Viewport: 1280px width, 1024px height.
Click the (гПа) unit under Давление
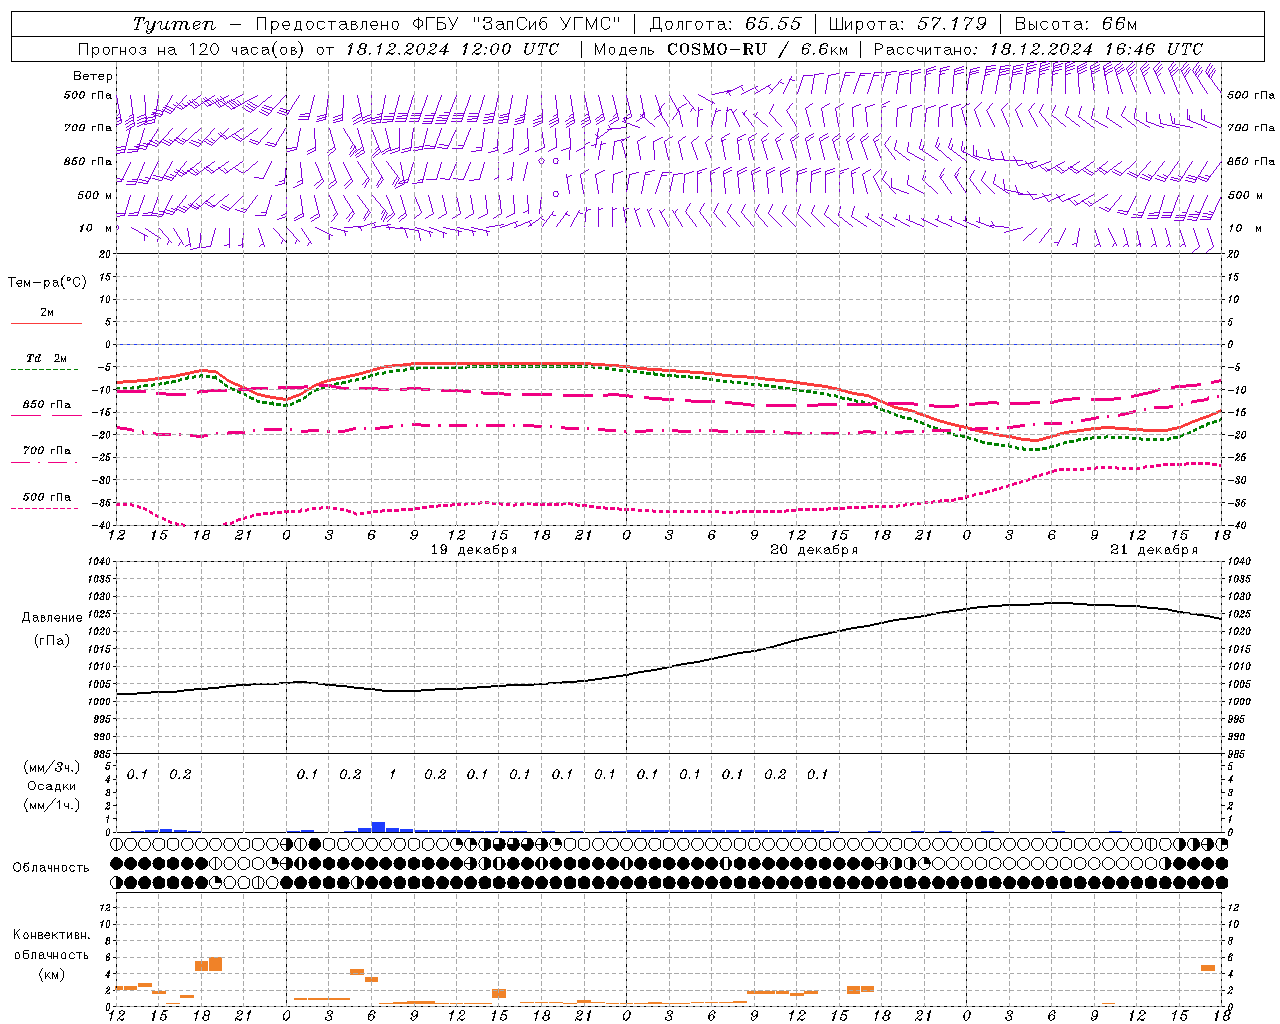point(52,640)
